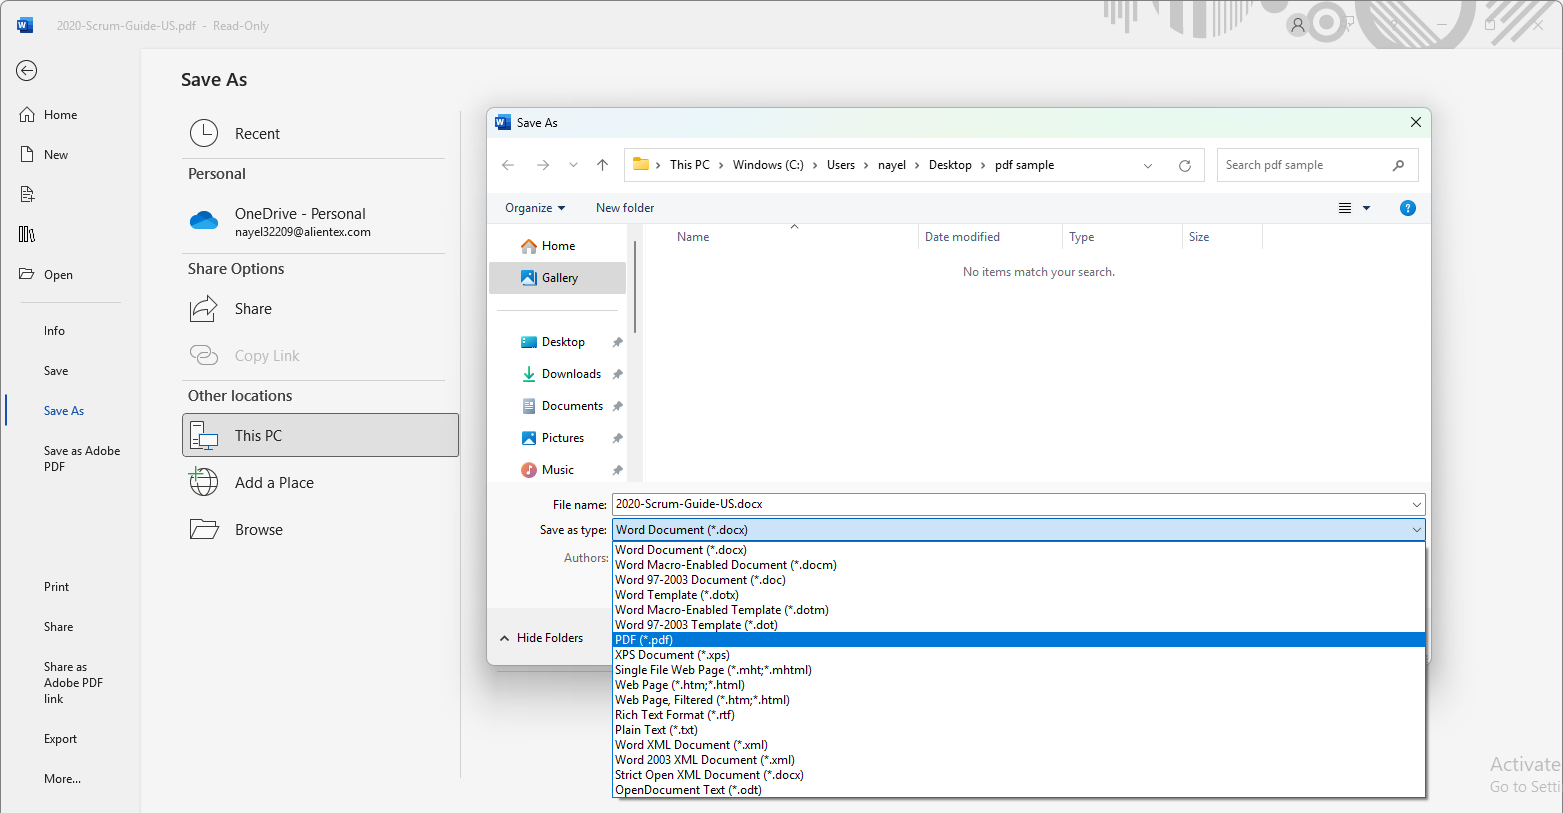This screenshot has width=1563, height=813.
Task: Expand the address bar previous locations dropdown
Action: pyautogui.click(x=1148, y=165)
